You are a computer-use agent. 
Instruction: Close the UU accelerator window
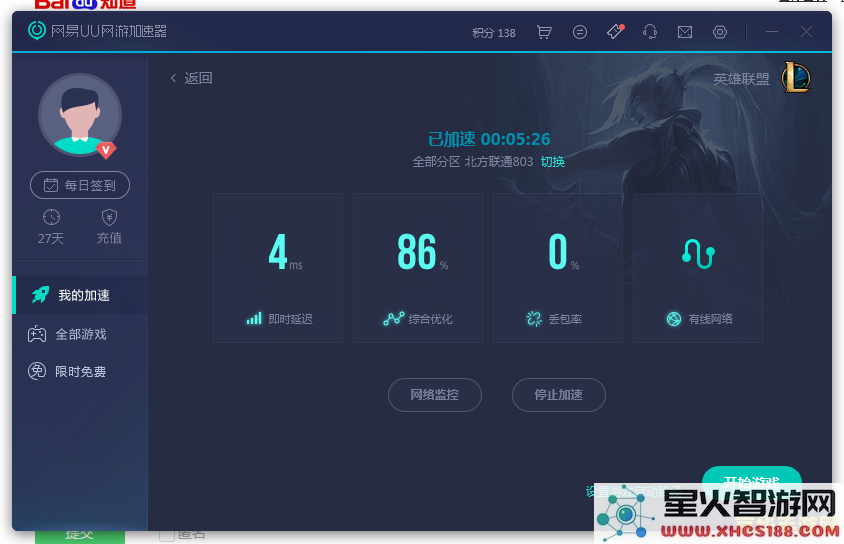[x=806, y=32]
